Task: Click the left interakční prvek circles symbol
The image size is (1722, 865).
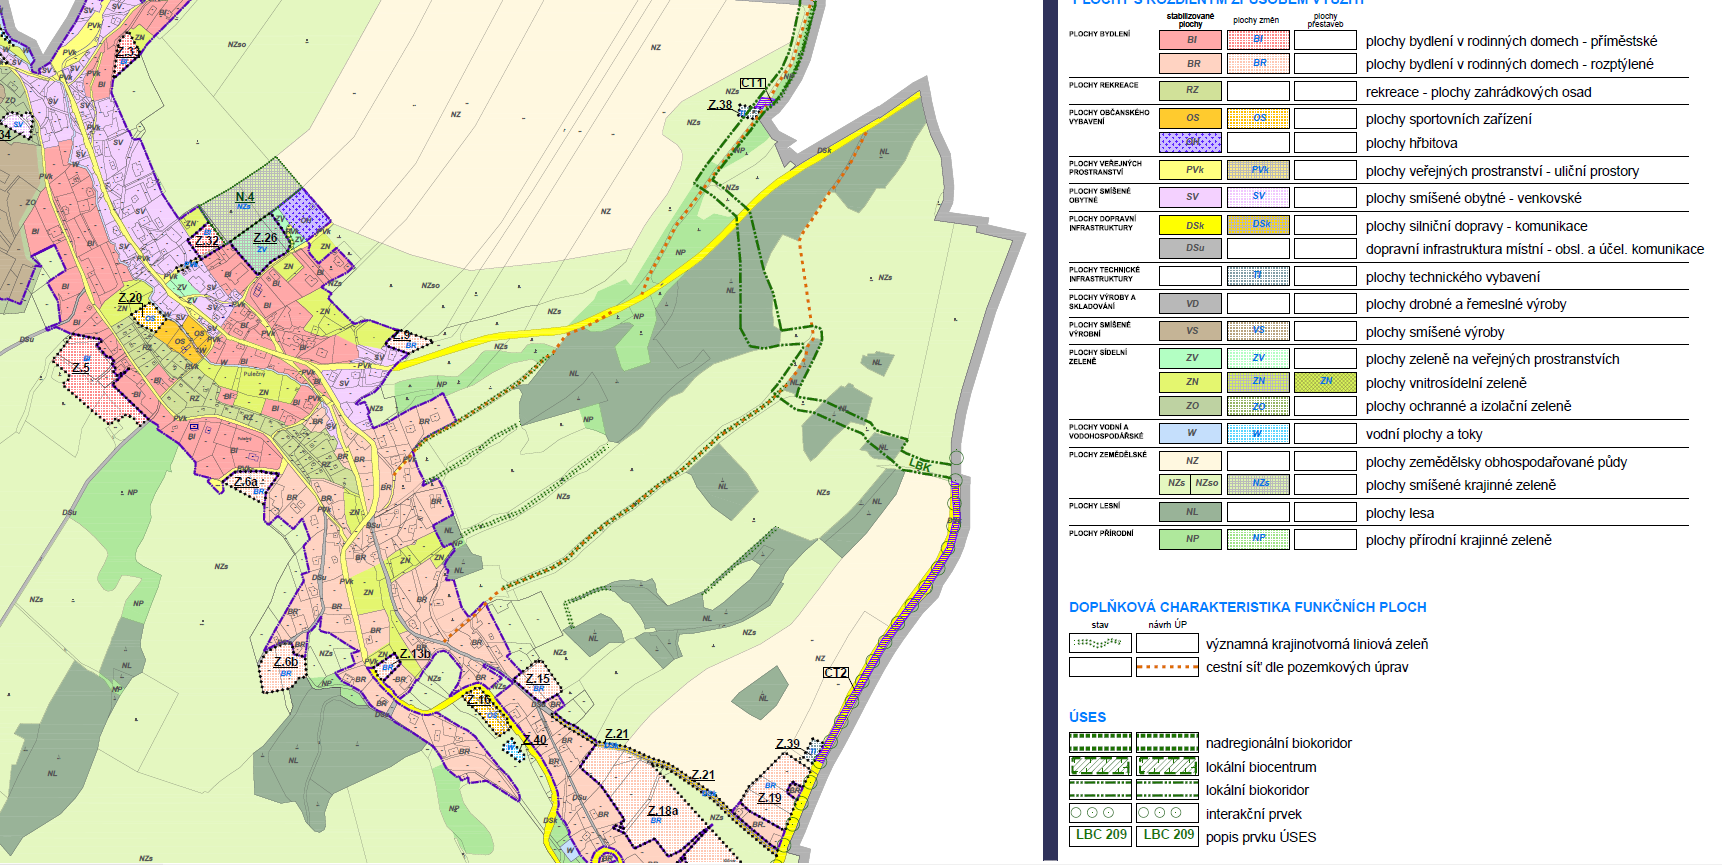Action: point(1100,813)
